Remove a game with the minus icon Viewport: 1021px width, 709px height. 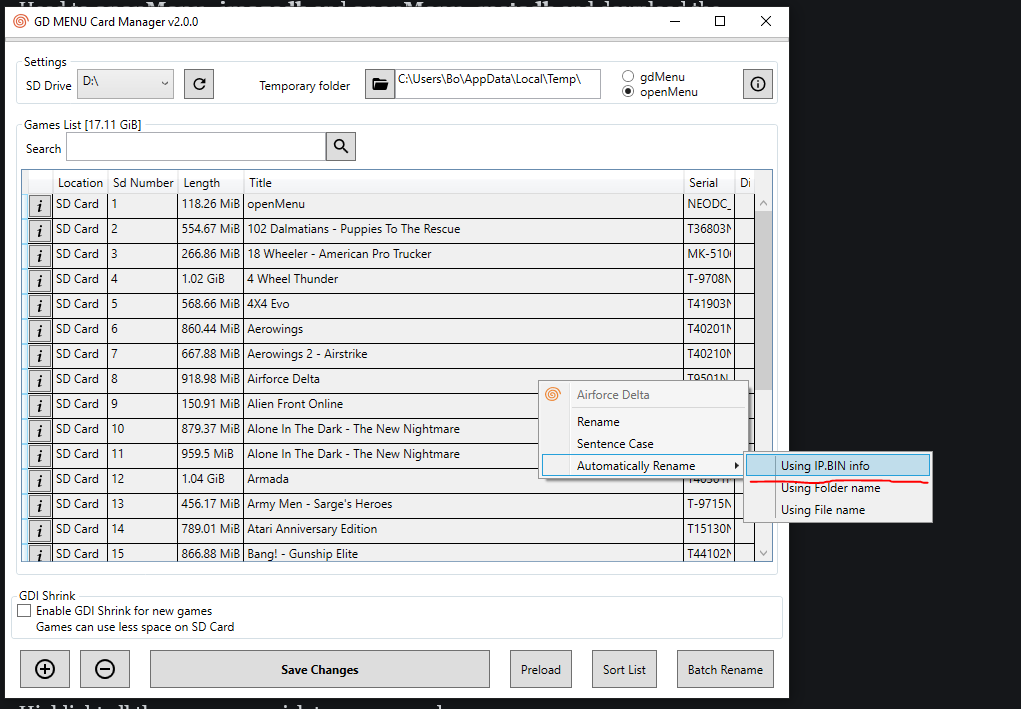(105, 669)
